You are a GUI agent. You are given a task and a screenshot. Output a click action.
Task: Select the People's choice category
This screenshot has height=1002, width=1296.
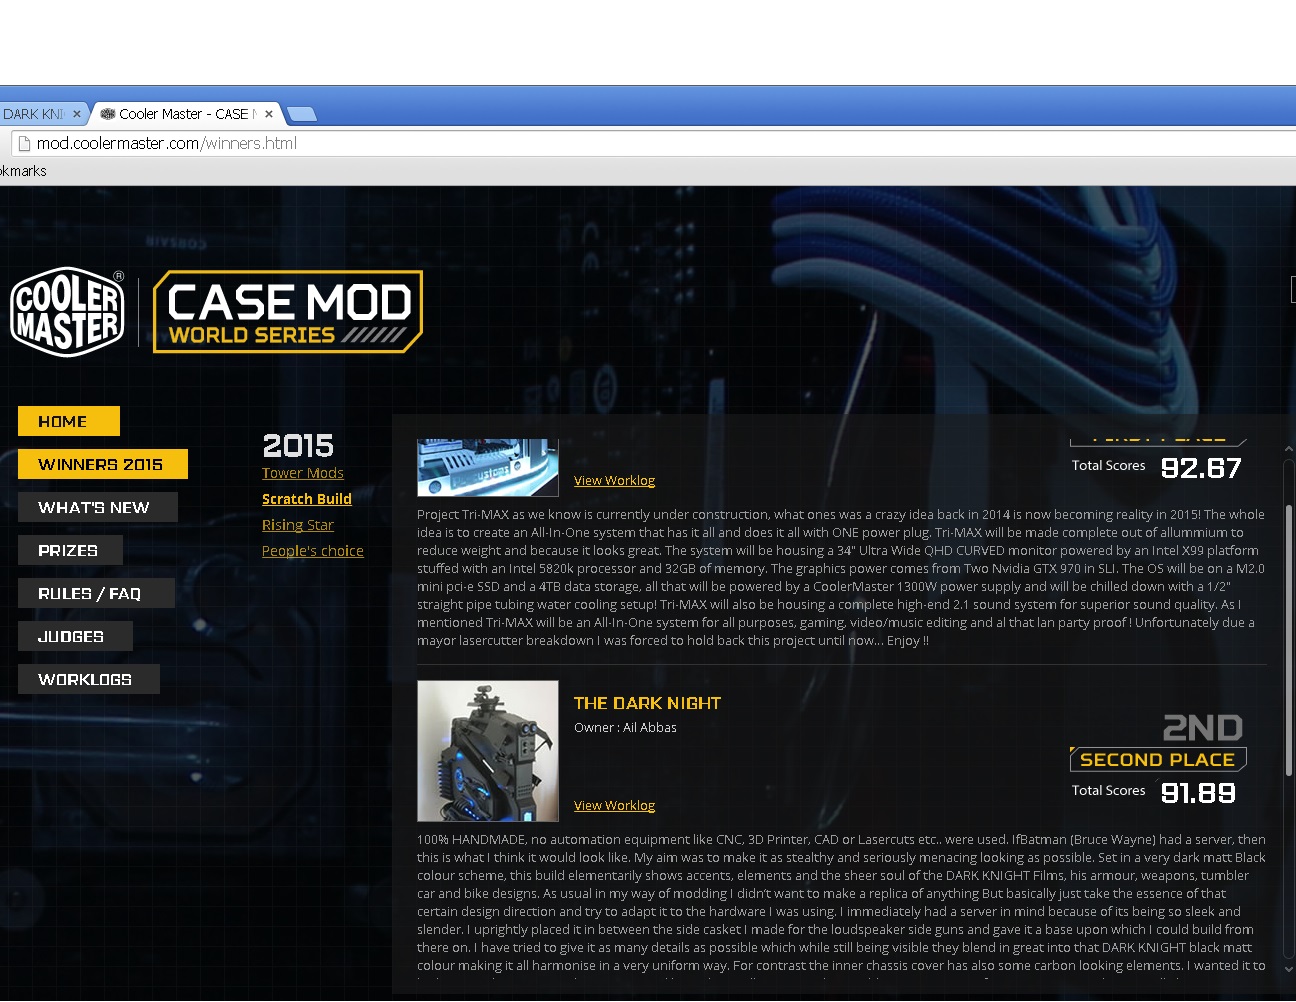(313, 551)
